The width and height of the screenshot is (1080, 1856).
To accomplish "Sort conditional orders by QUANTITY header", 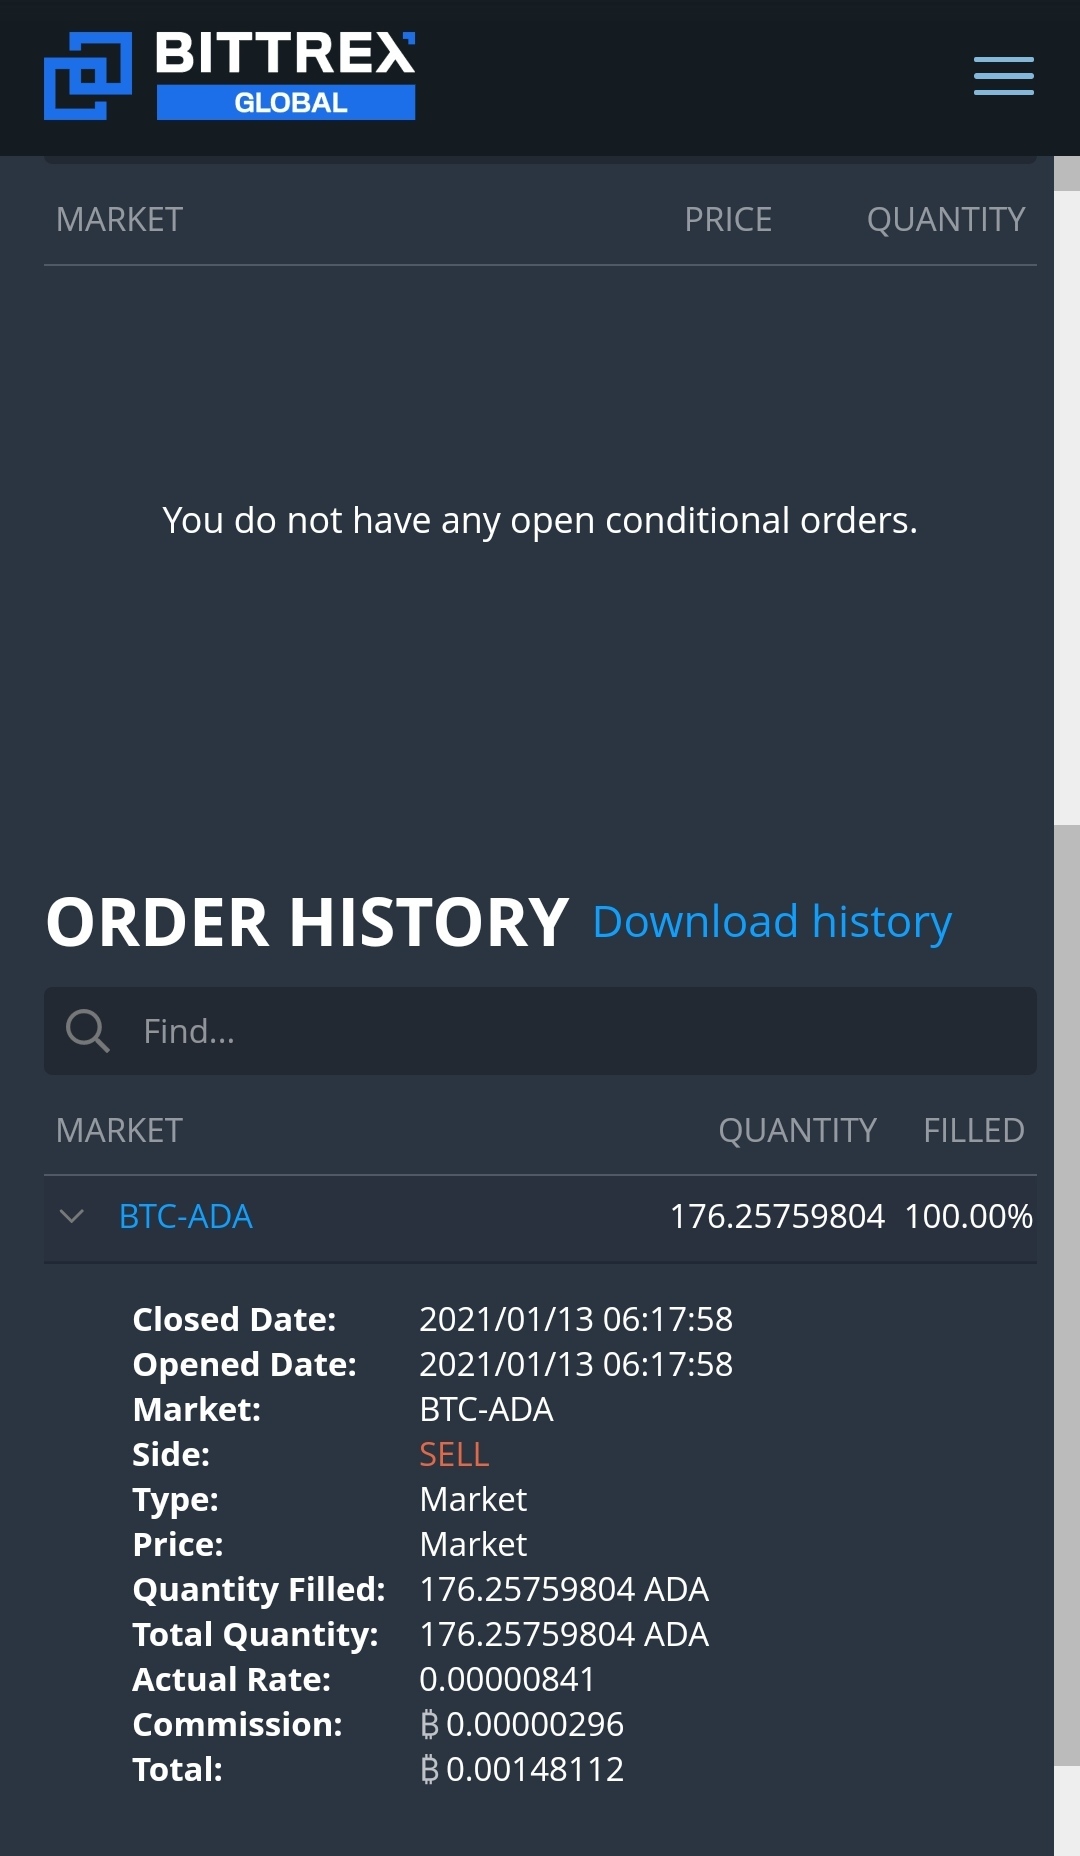I will point(945,220).
